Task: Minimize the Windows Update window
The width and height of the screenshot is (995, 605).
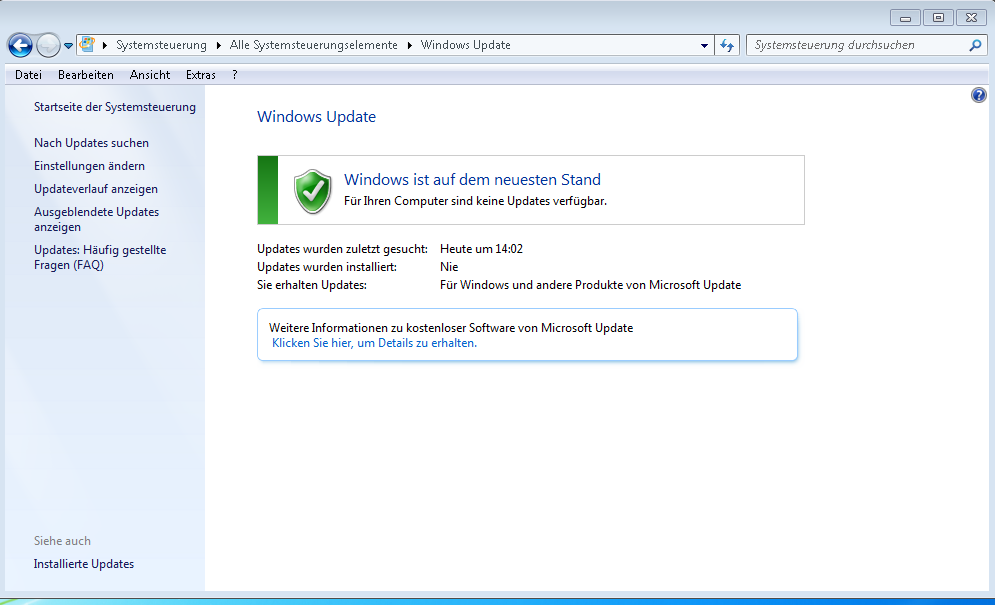Action: 906,18
